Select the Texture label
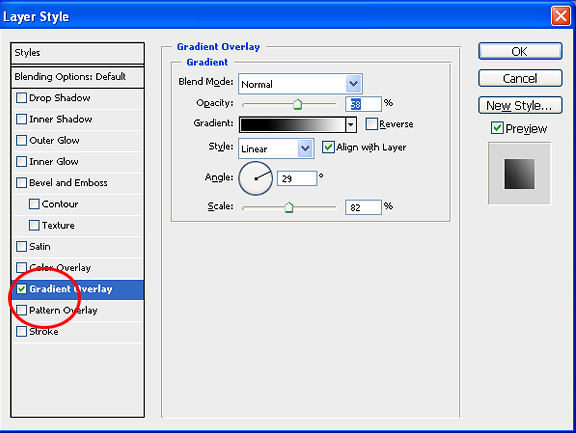The width and height of the screenshot is (576, 433). point(58,225)
